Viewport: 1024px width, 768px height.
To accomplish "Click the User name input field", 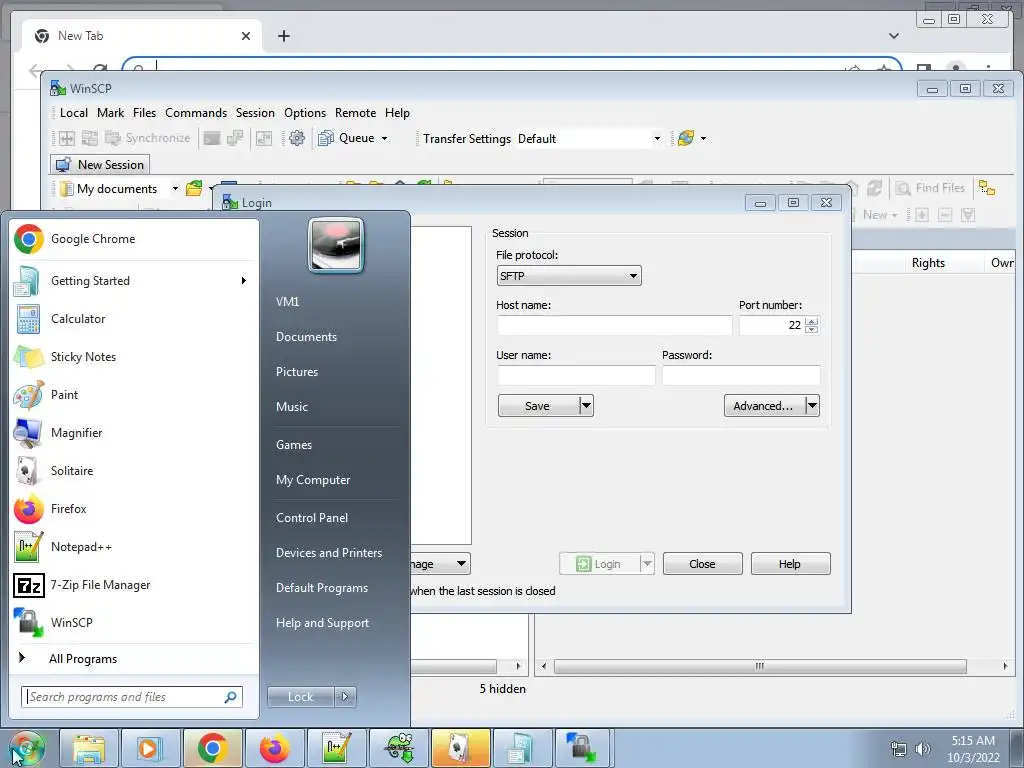I will coord(576,376).
